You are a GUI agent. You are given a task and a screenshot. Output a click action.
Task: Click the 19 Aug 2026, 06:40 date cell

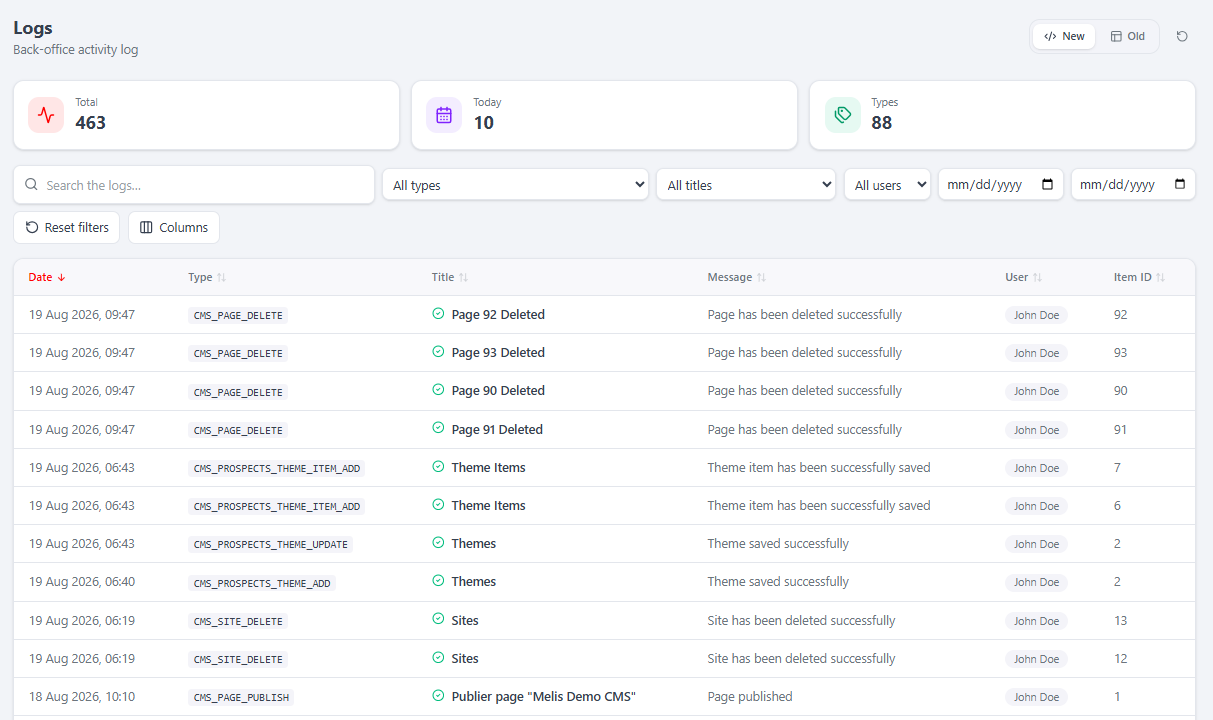(x=82, y=581)
